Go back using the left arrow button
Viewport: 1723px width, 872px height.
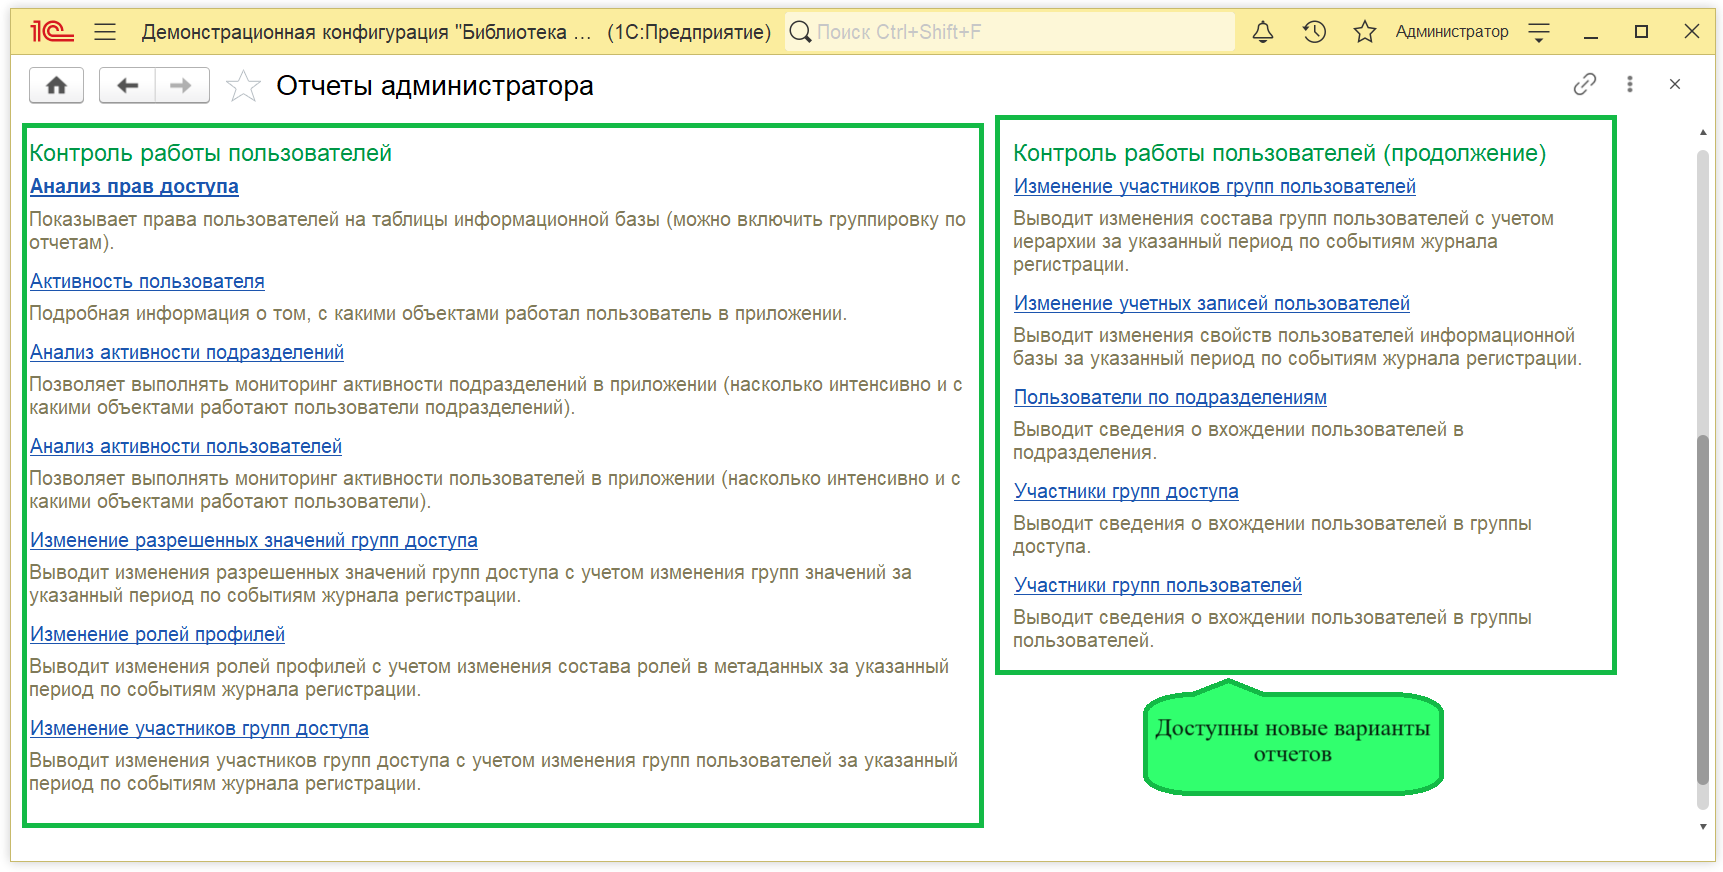[x=127, y=86]
